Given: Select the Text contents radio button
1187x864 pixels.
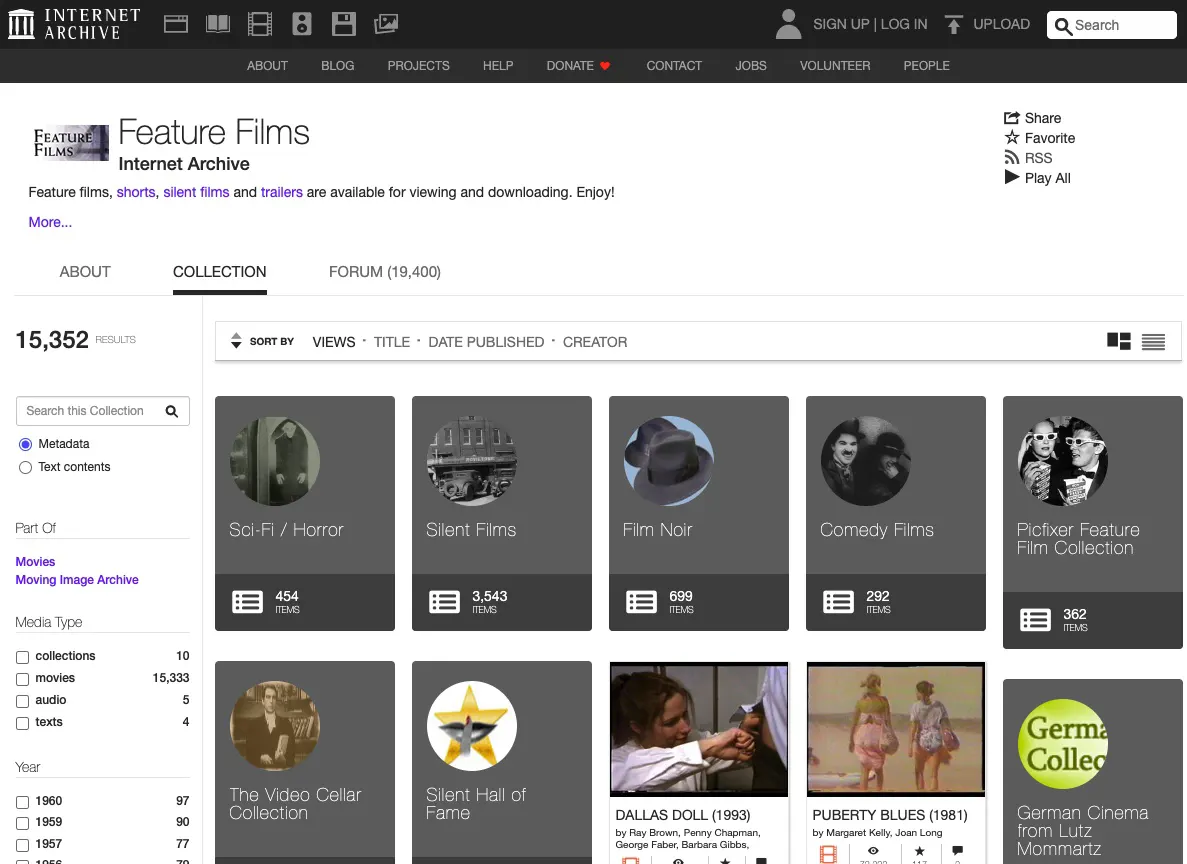Looking at the screenshot, I should click(26, 467).
